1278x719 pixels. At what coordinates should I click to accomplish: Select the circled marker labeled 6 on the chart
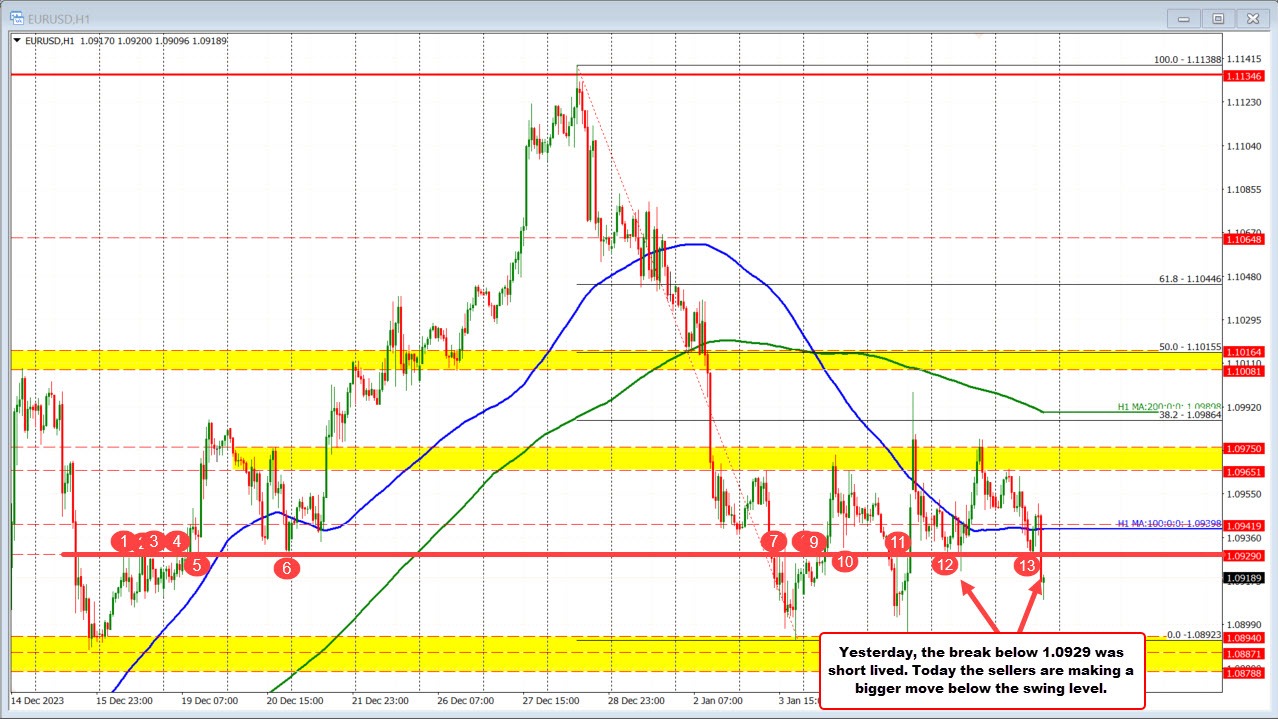287,567
